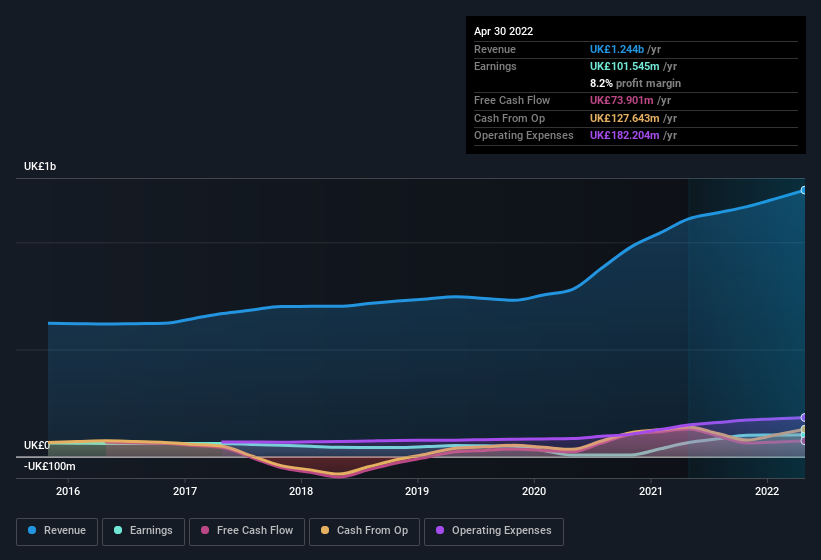Click the 2022 x-axis label

pyautogui.click(x=767, y=491)
